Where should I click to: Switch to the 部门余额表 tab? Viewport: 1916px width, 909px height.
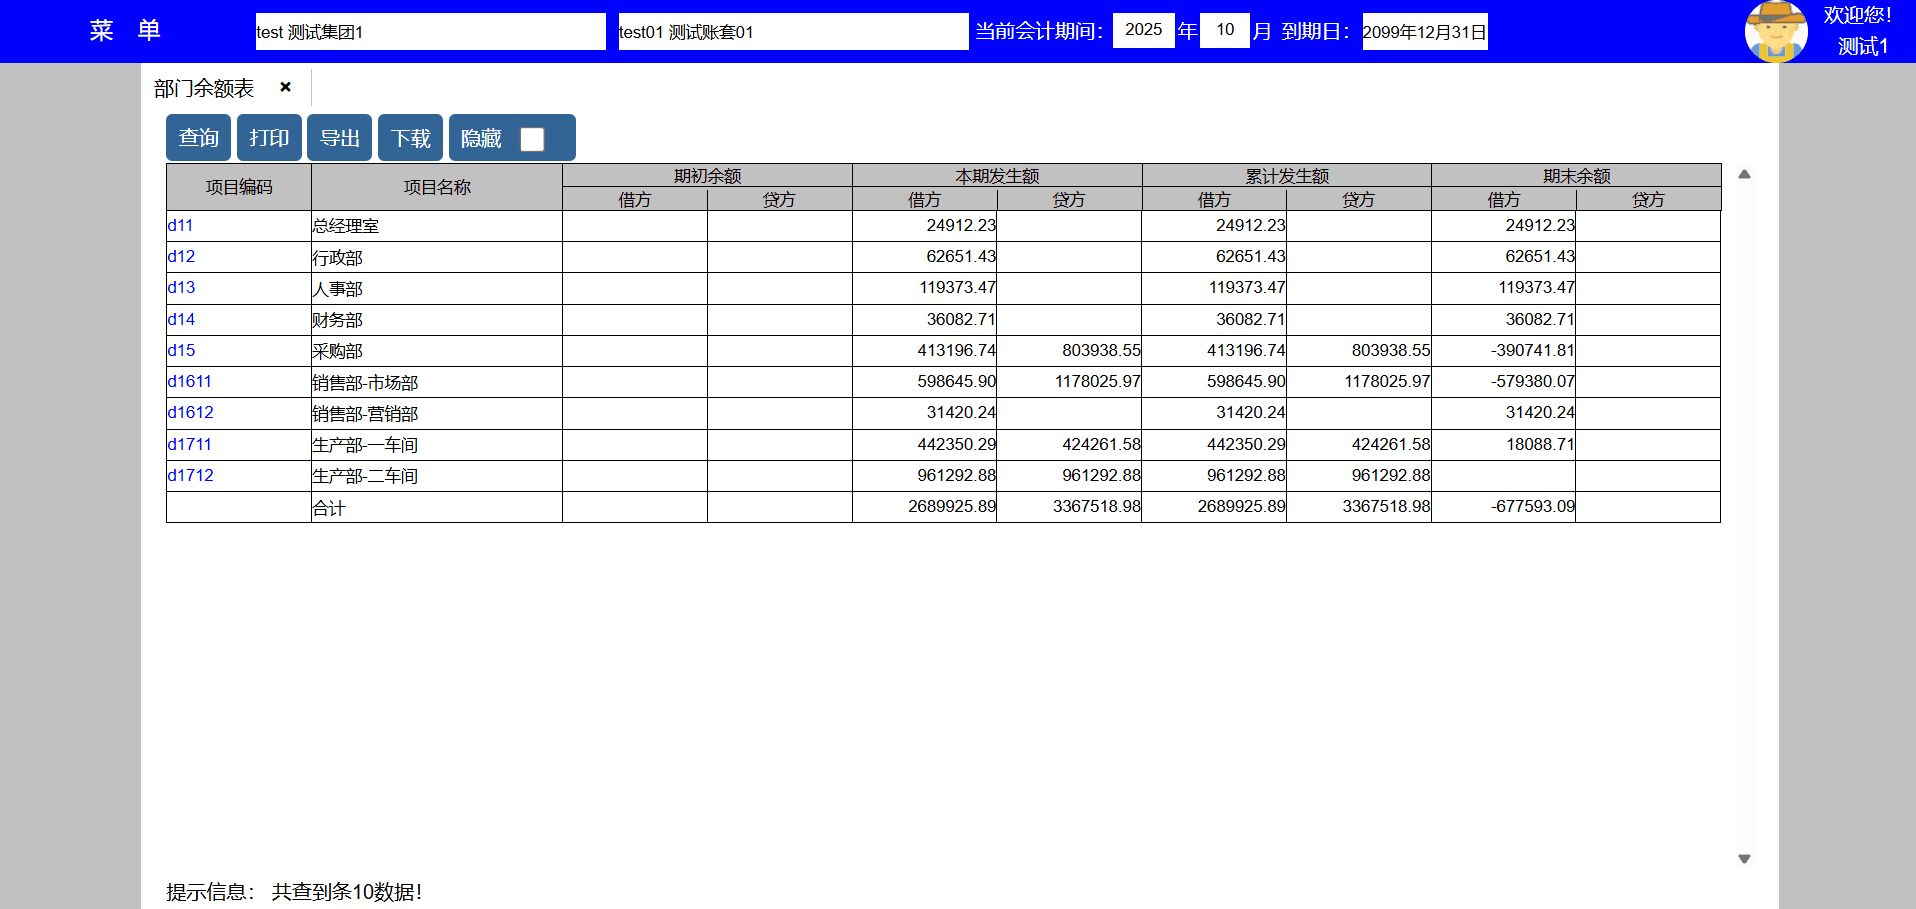[x=204, y=88]
